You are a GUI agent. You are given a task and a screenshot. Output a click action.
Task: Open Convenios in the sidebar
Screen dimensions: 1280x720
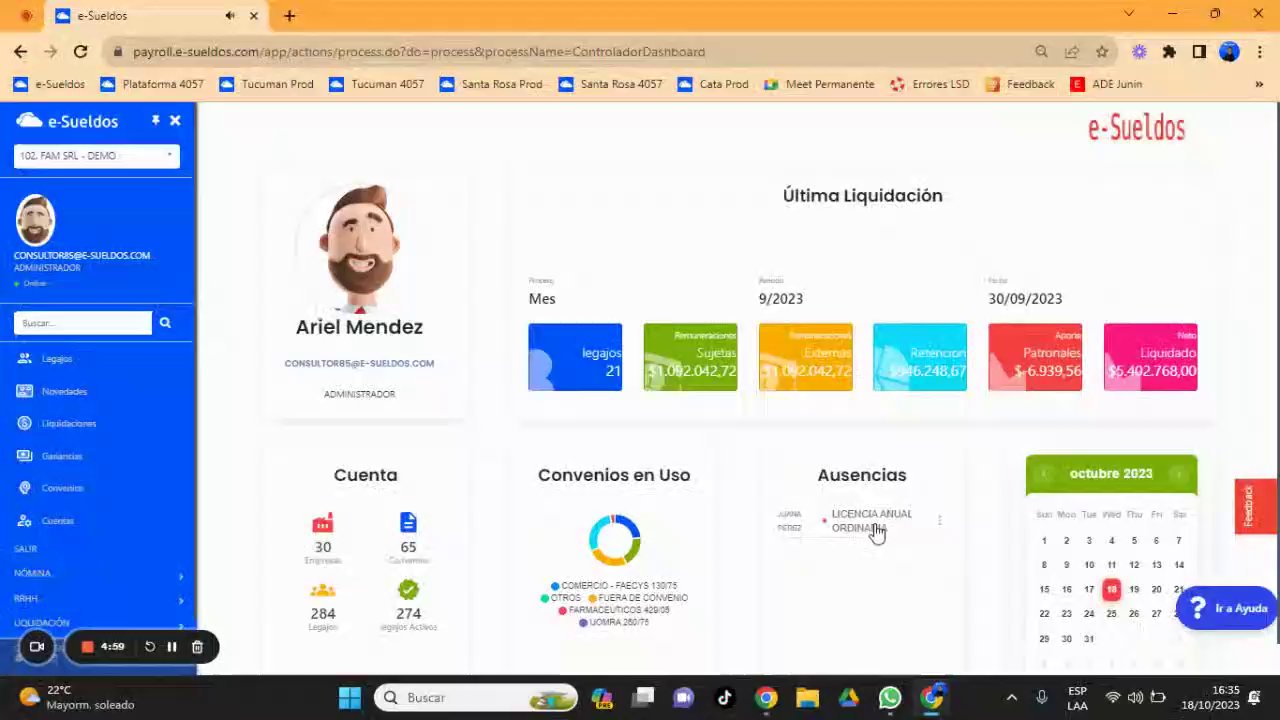click(62, 488)
